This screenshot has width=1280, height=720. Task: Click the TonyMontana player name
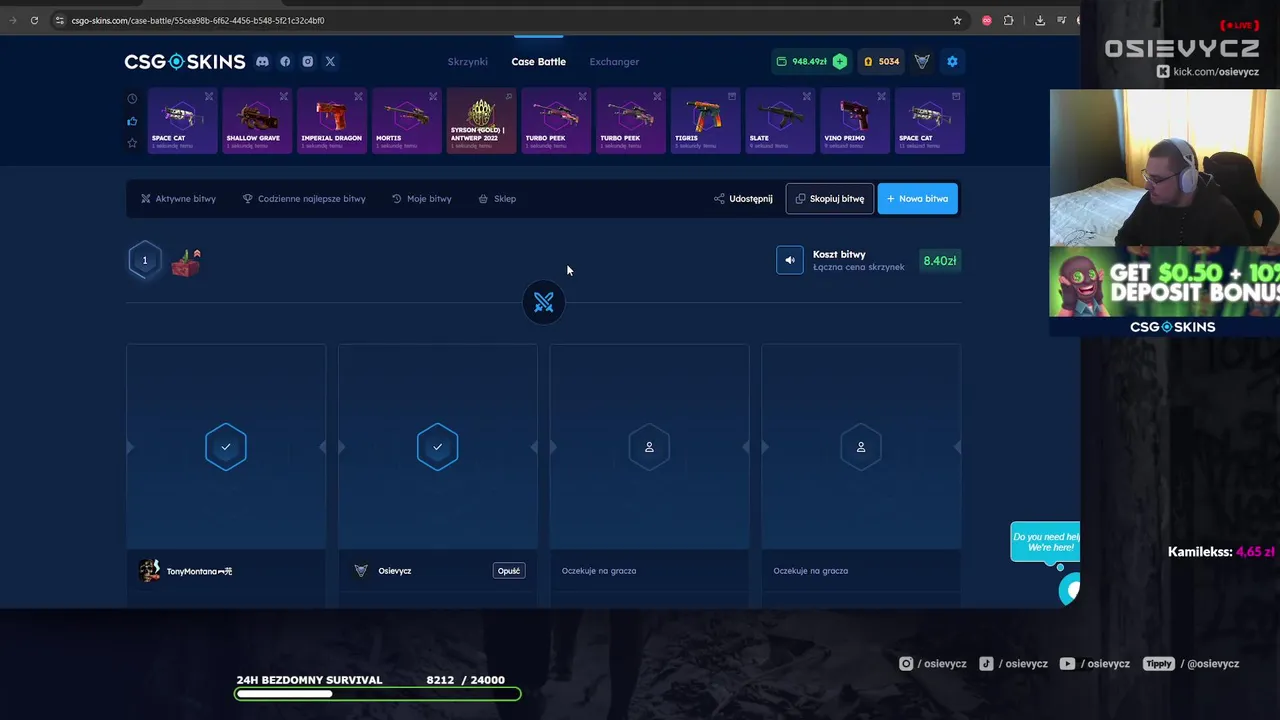199,571
